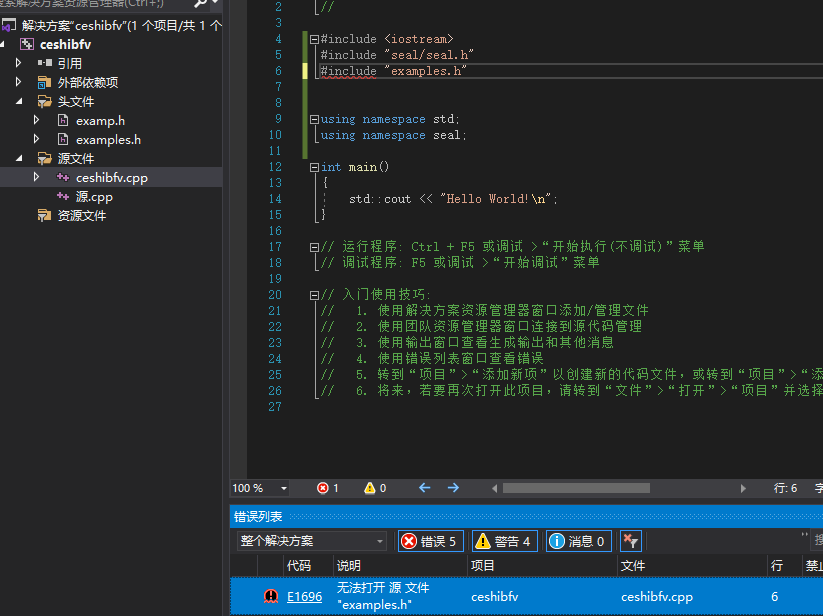823x616 pixels.
Task: Collapse the 头文件 node
Action: click(19, 101)
